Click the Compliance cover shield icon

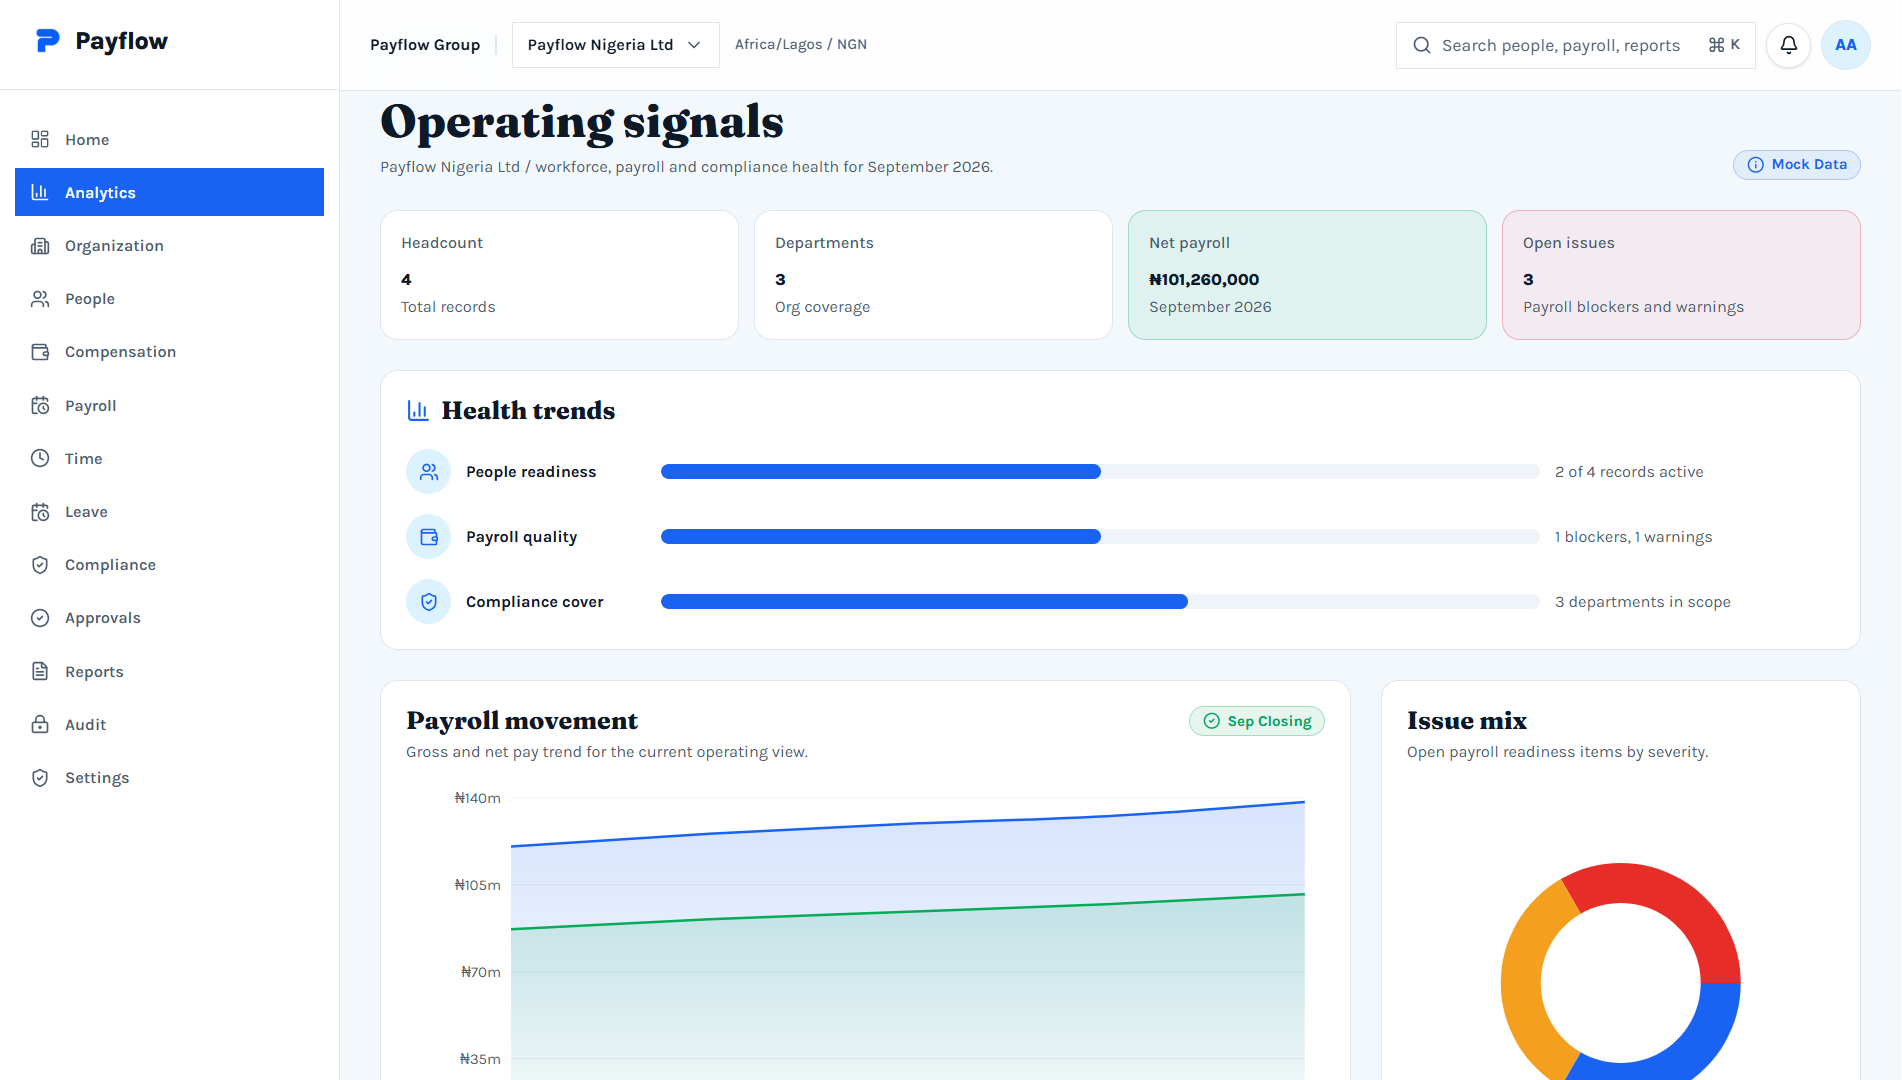click(429, 602)
